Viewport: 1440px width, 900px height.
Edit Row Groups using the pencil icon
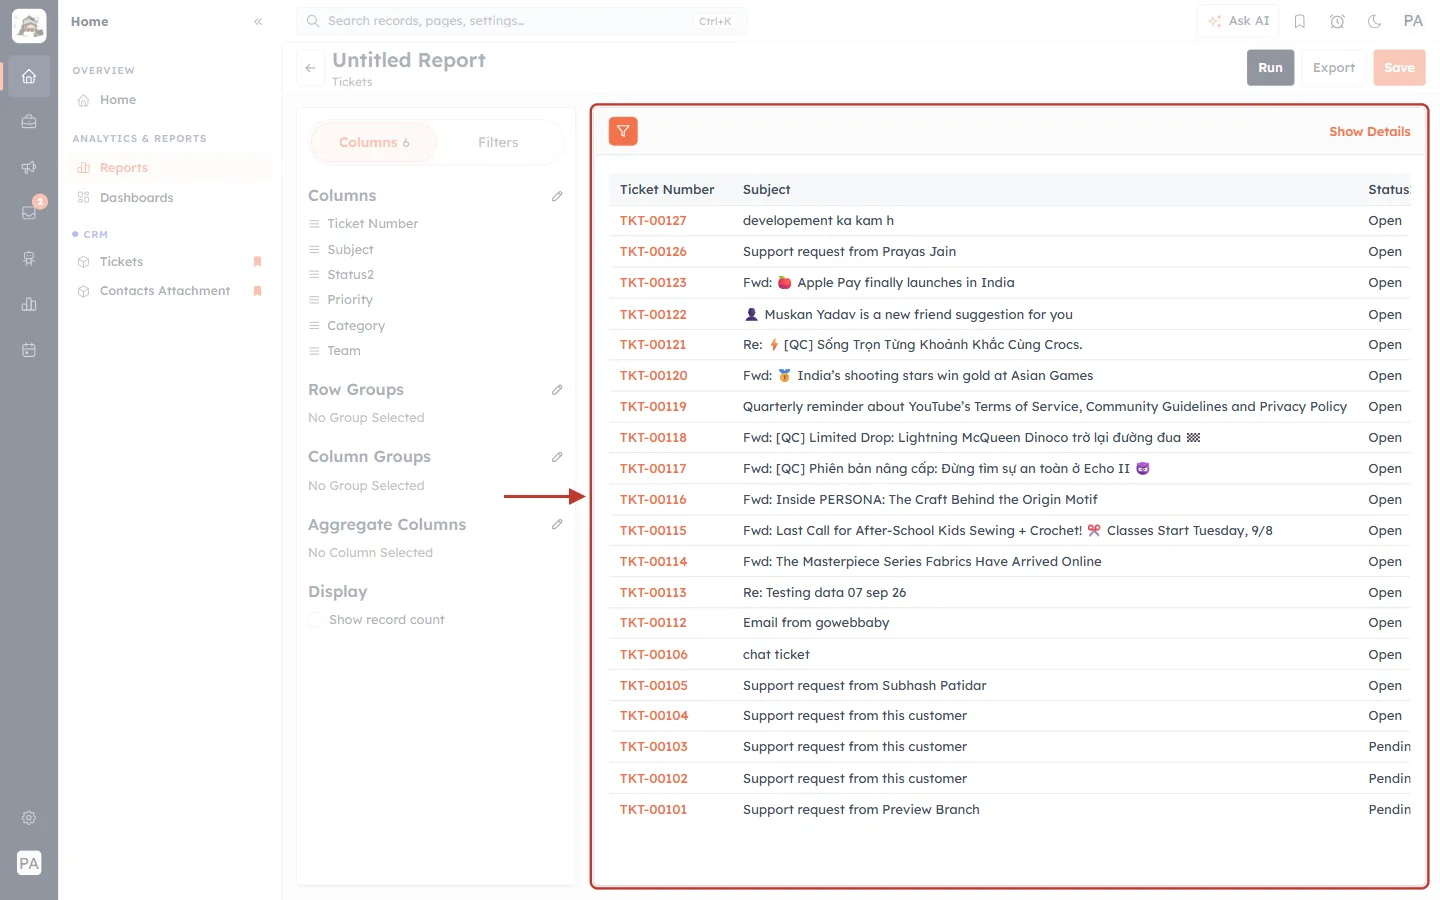[x=557, y=390]
